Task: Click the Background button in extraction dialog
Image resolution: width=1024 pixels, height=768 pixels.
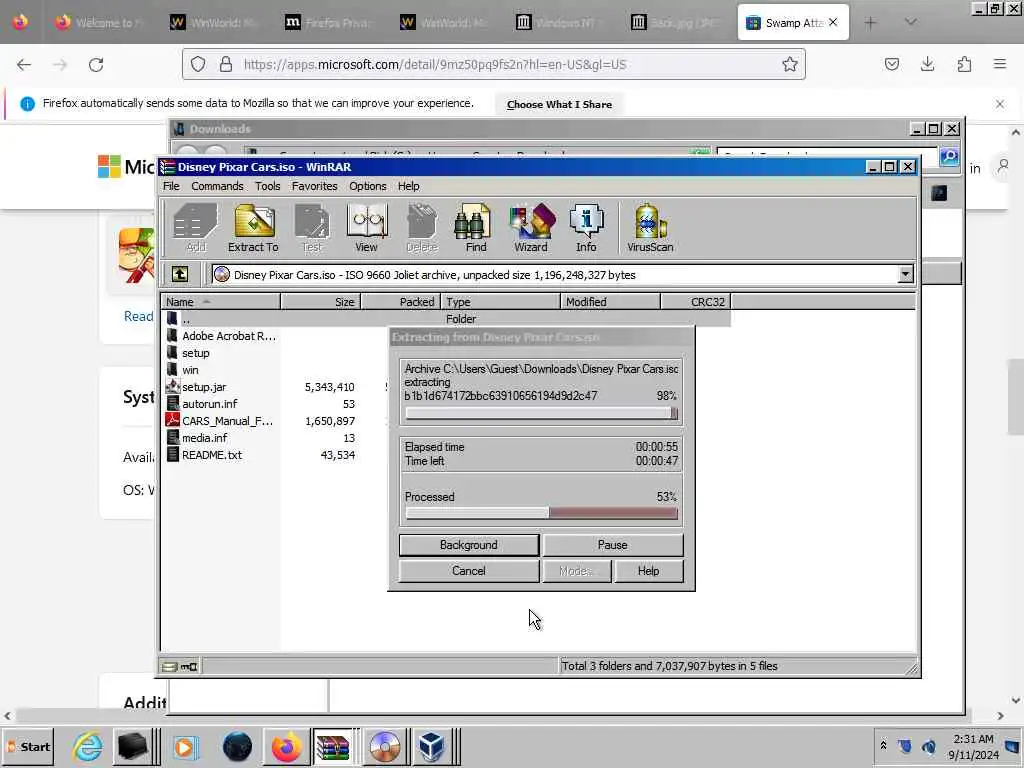Action: click(x=469, y=545)
